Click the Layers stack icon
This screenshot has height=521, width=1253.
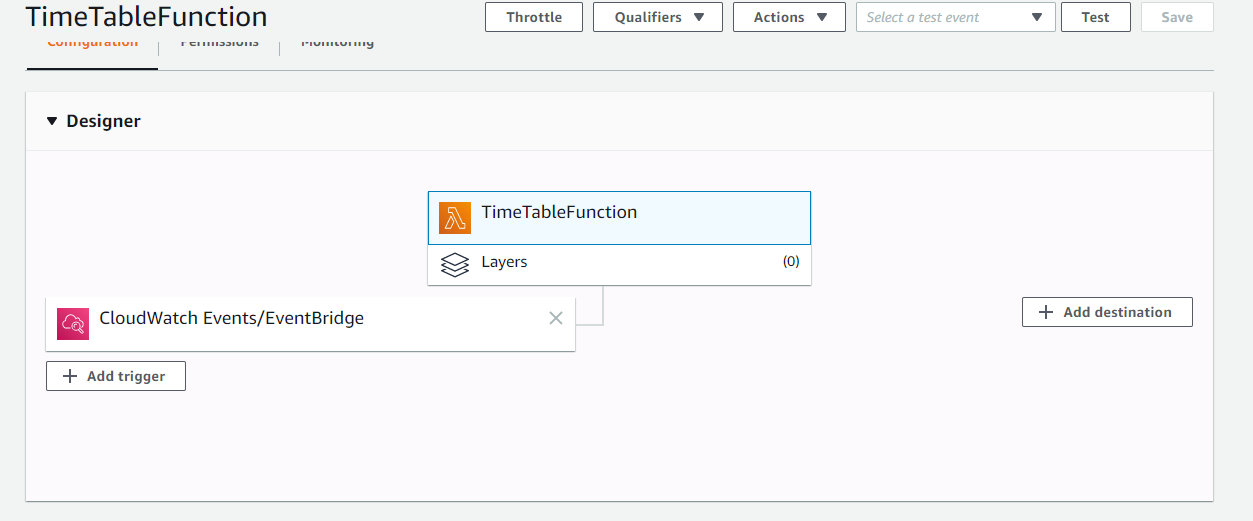tap(455, 265)
